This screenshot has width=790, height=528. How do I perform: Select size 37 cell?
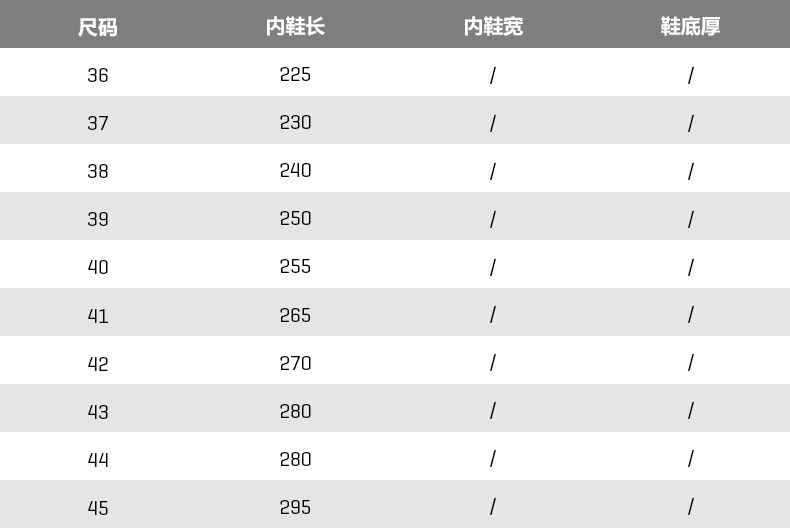(x=98, y=123)
